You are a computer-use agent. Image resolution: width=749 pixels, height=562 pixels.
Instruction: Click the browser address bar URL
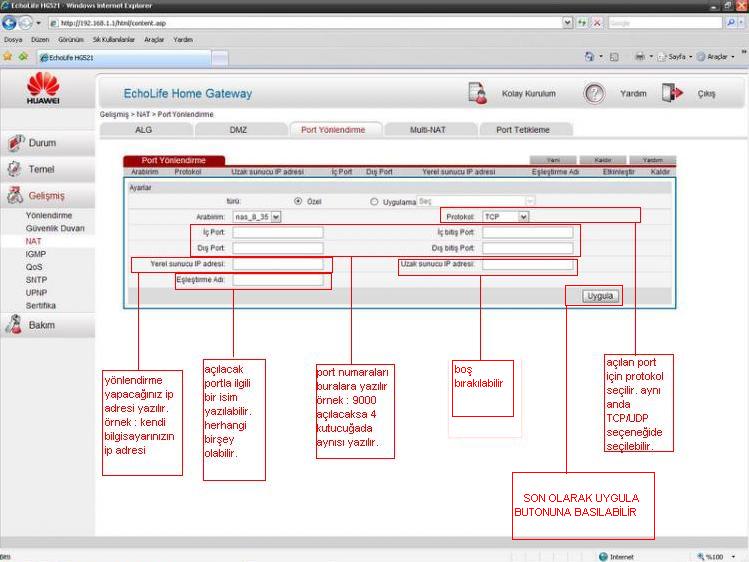(305, 23)
